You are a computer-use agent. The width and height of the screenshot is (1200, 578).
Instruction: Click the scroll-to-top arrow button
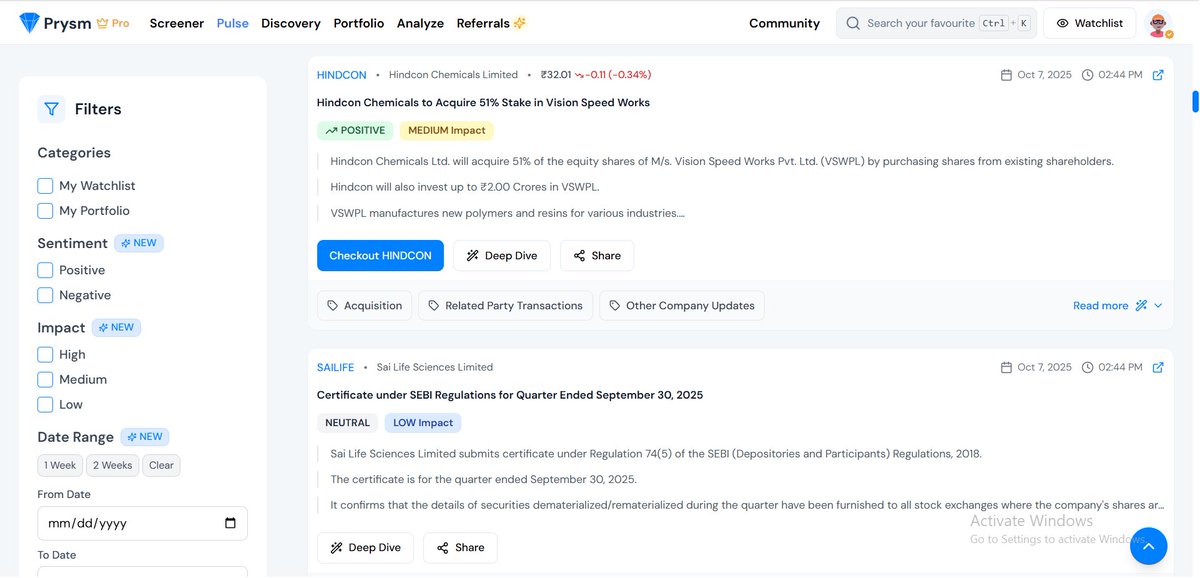coord(1149,546)
